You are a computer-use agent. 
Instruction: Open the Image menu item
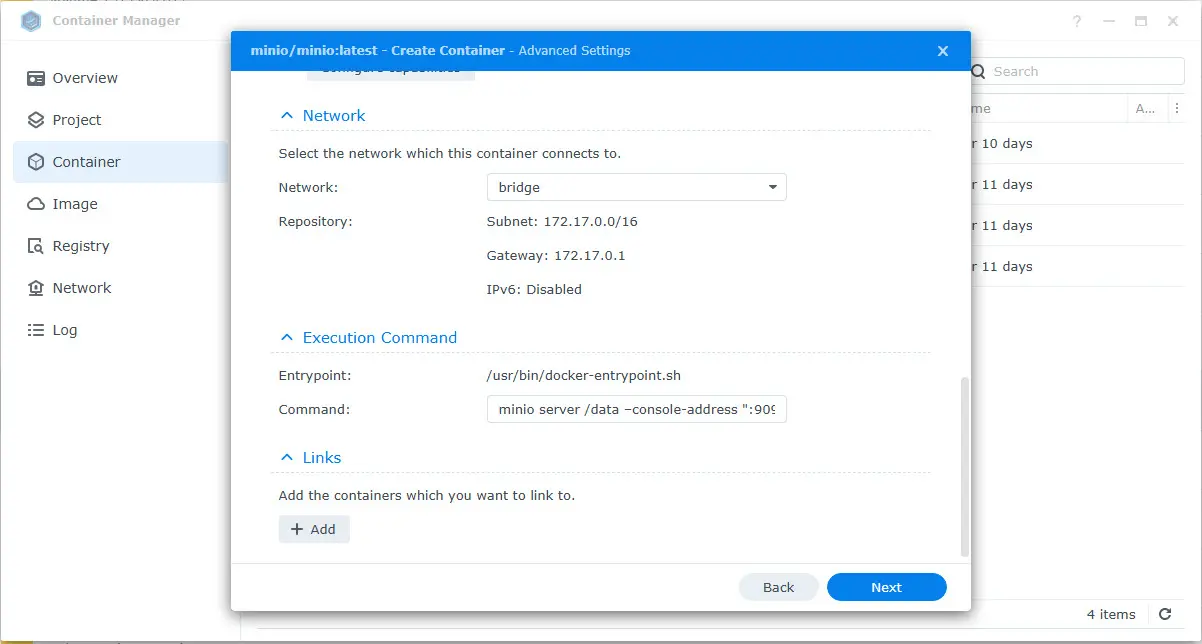click(75, 204)
